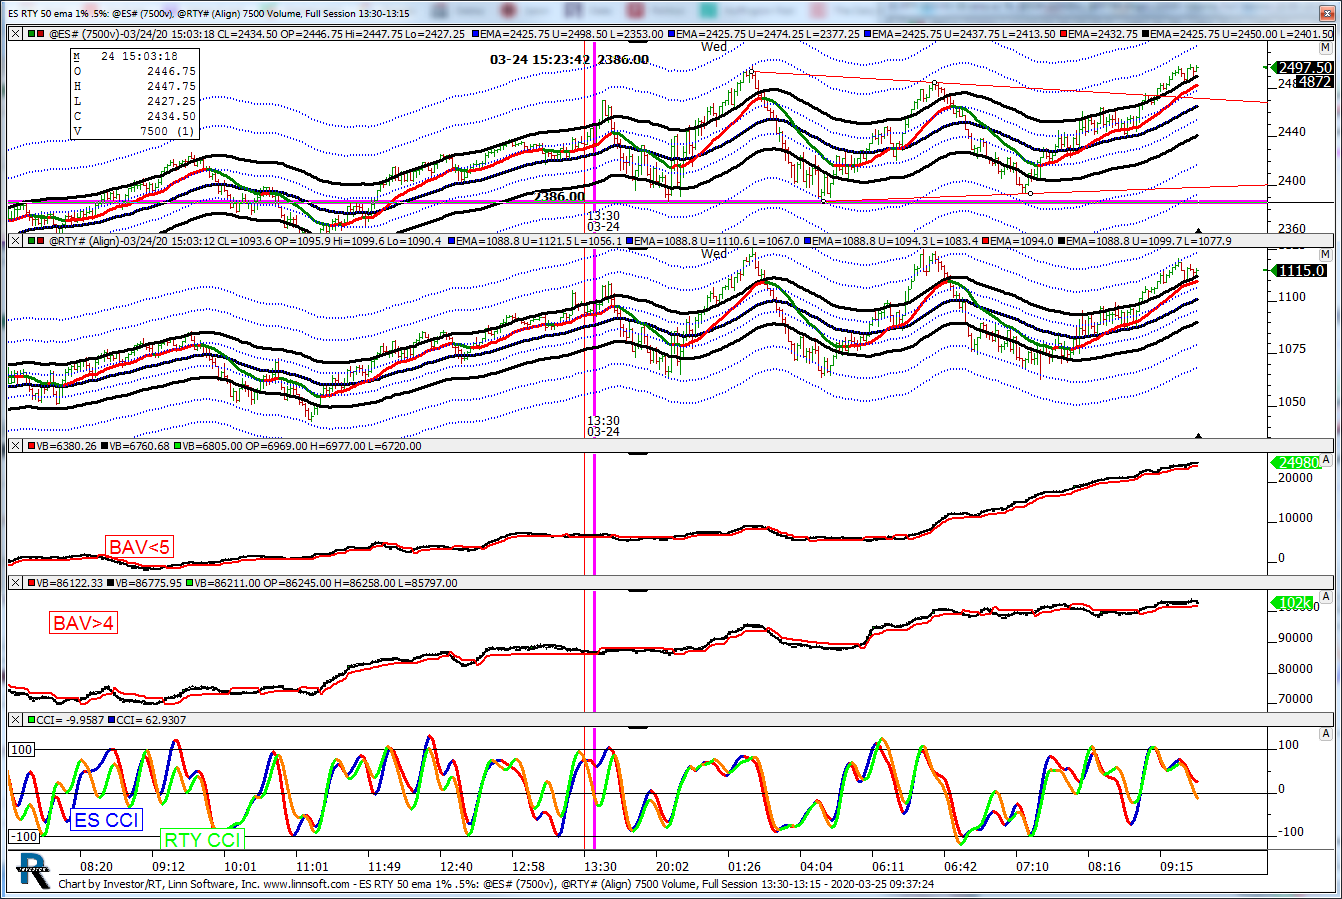Click the red VB=6380.26 legend entry
Viewport: 1342px width, 899px height.
point(60,446)
